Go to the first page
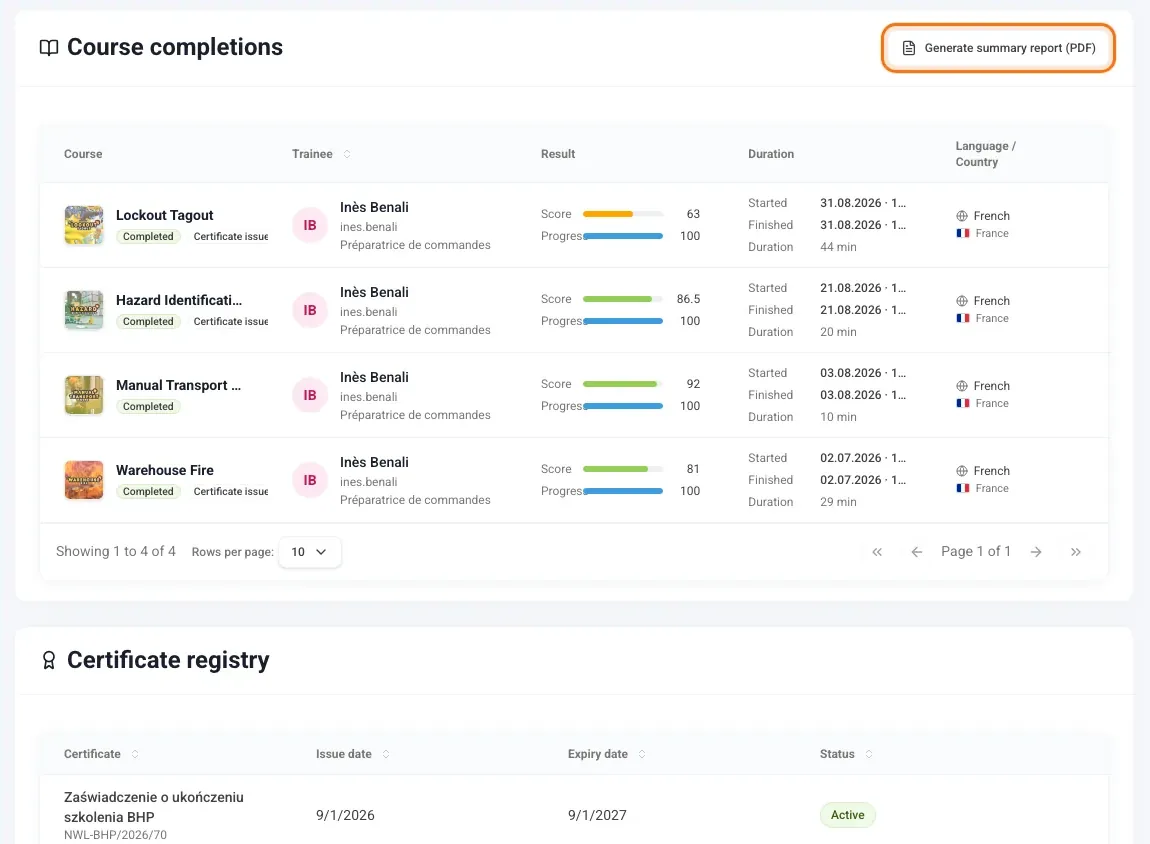The height and width of the screenshot is (844, 1150). click(x=877, y=552)
